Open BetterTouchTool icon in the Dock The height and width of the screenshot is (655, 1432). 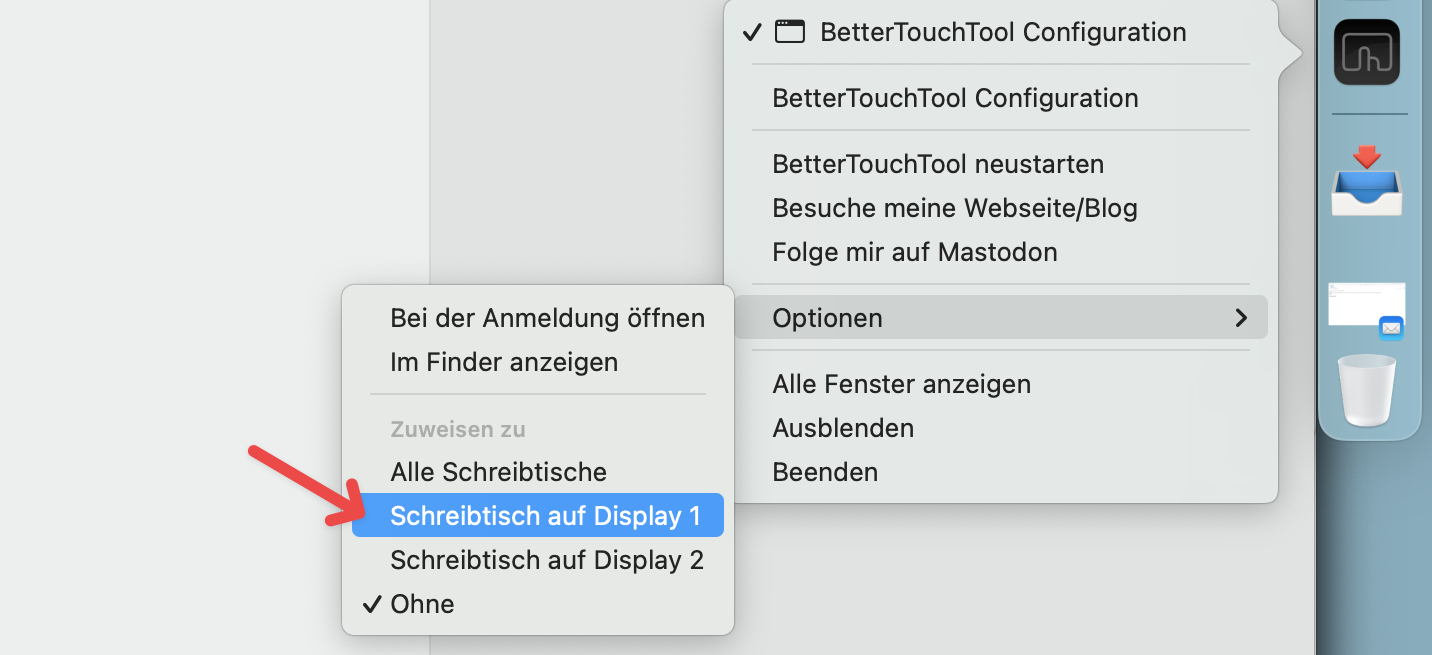click(x=1367, y=52)
